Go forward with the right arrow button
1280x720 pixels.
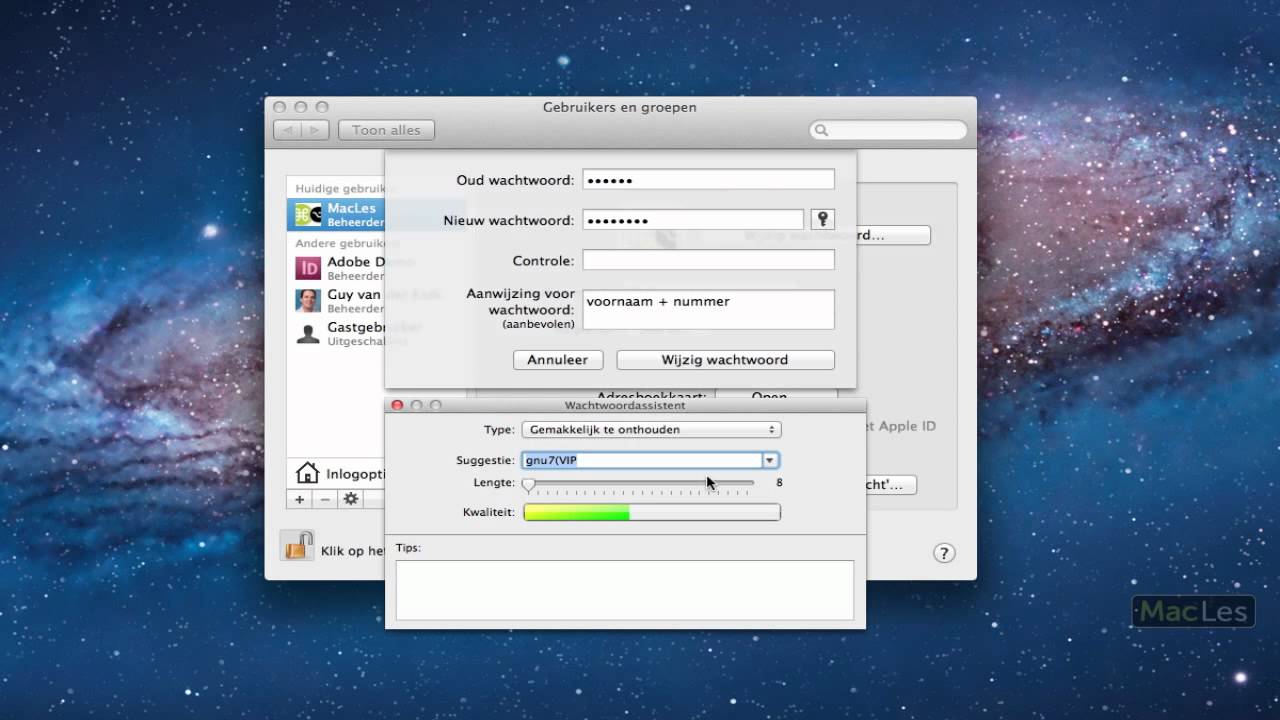[315, 130]
